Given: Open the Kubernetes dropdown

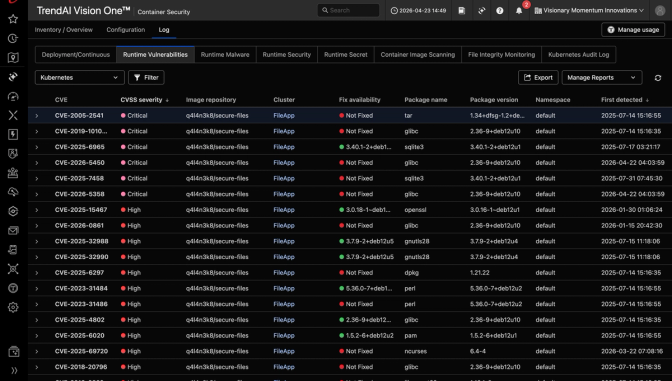Looking at the screenshot, I should click(80, 78).
